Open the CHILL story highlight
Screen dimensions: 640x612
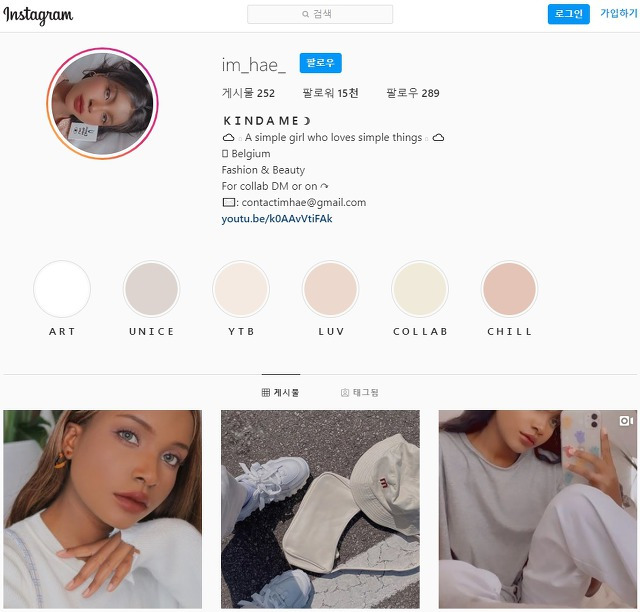(x=509, y=289)
